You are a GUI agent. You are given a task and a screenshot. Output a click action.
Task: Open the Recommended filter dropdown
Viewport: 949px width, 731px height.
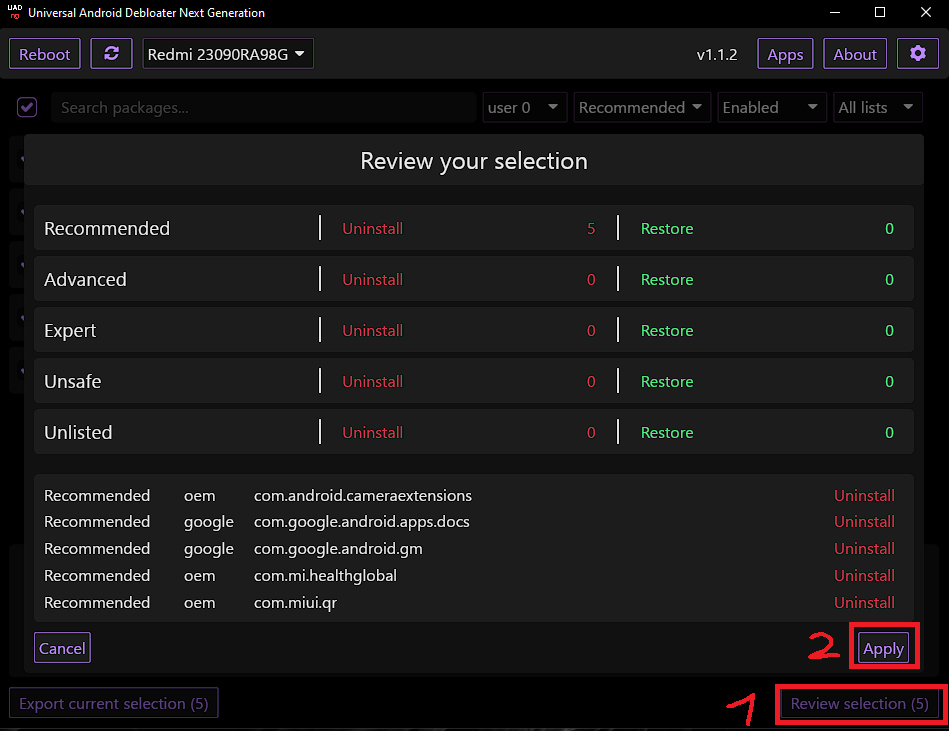642,107
